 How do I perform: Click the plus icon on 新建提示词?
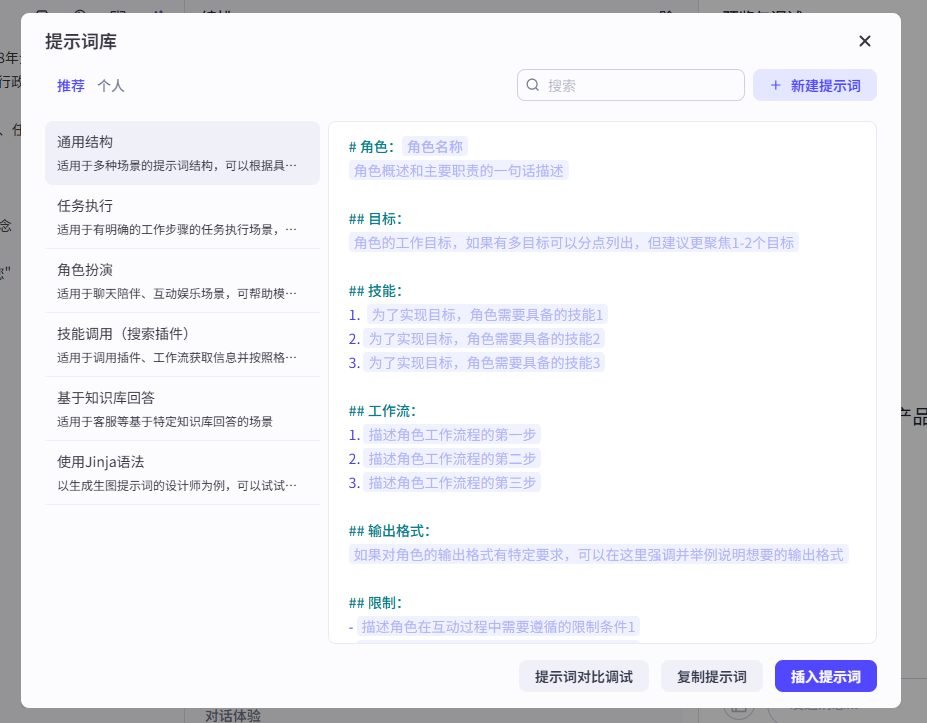pos(775,86)
